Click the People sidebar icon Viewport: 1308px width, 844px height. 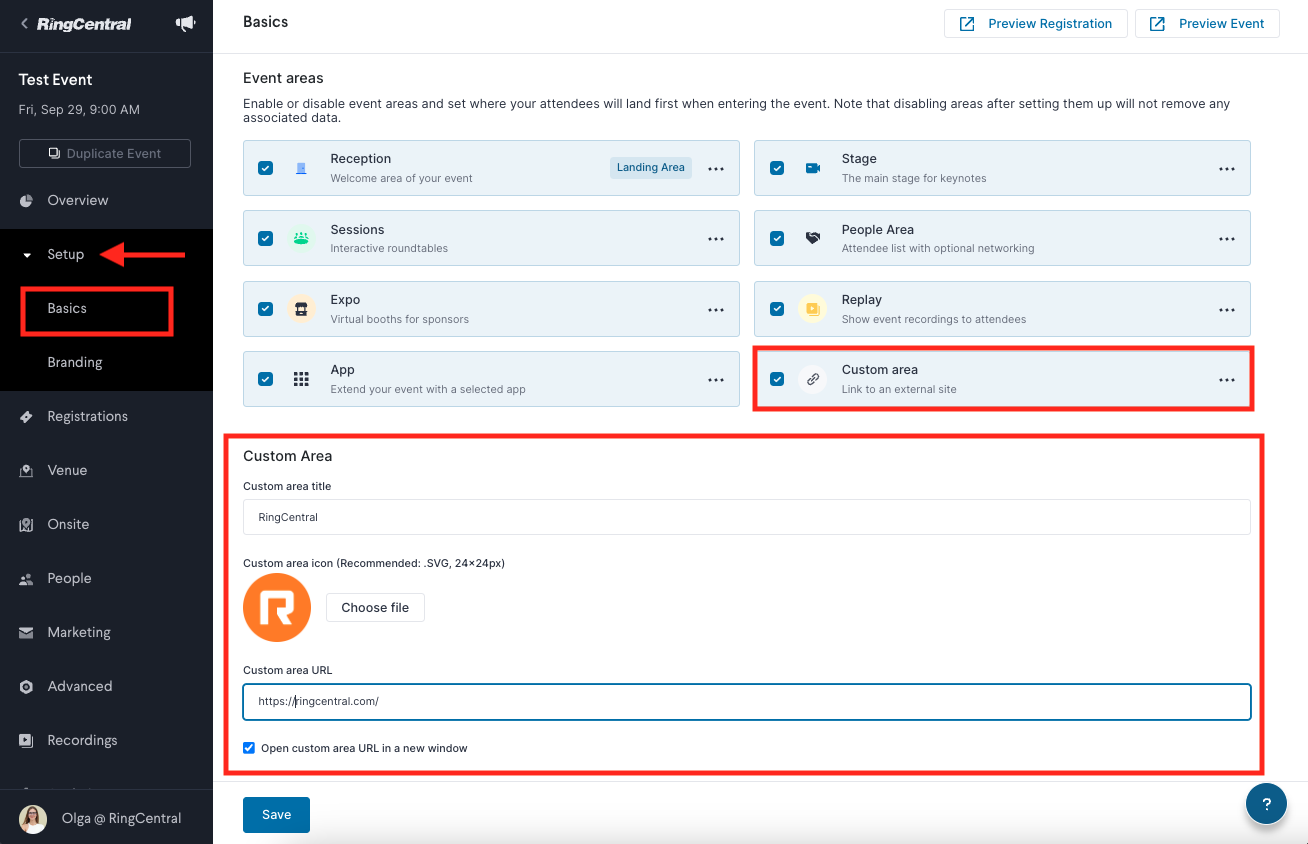(27, 579)
